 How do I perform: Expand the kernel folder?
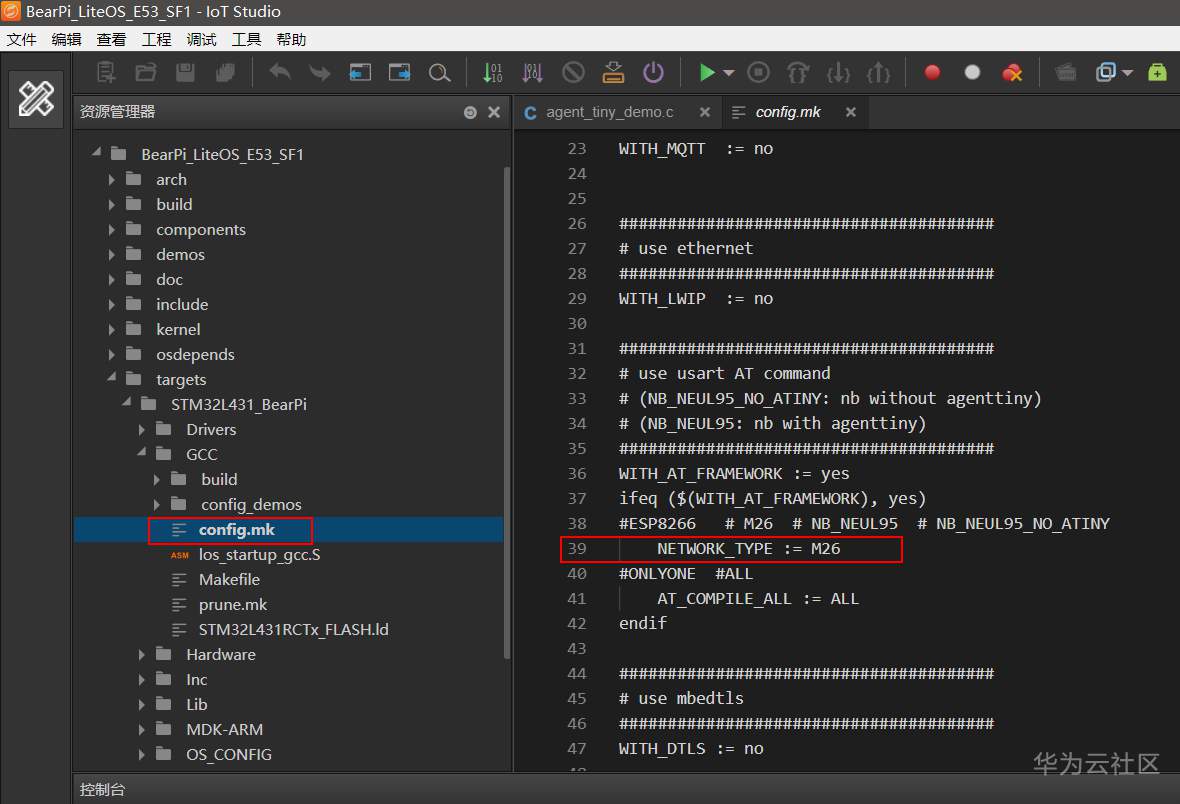tap(111, 330)
